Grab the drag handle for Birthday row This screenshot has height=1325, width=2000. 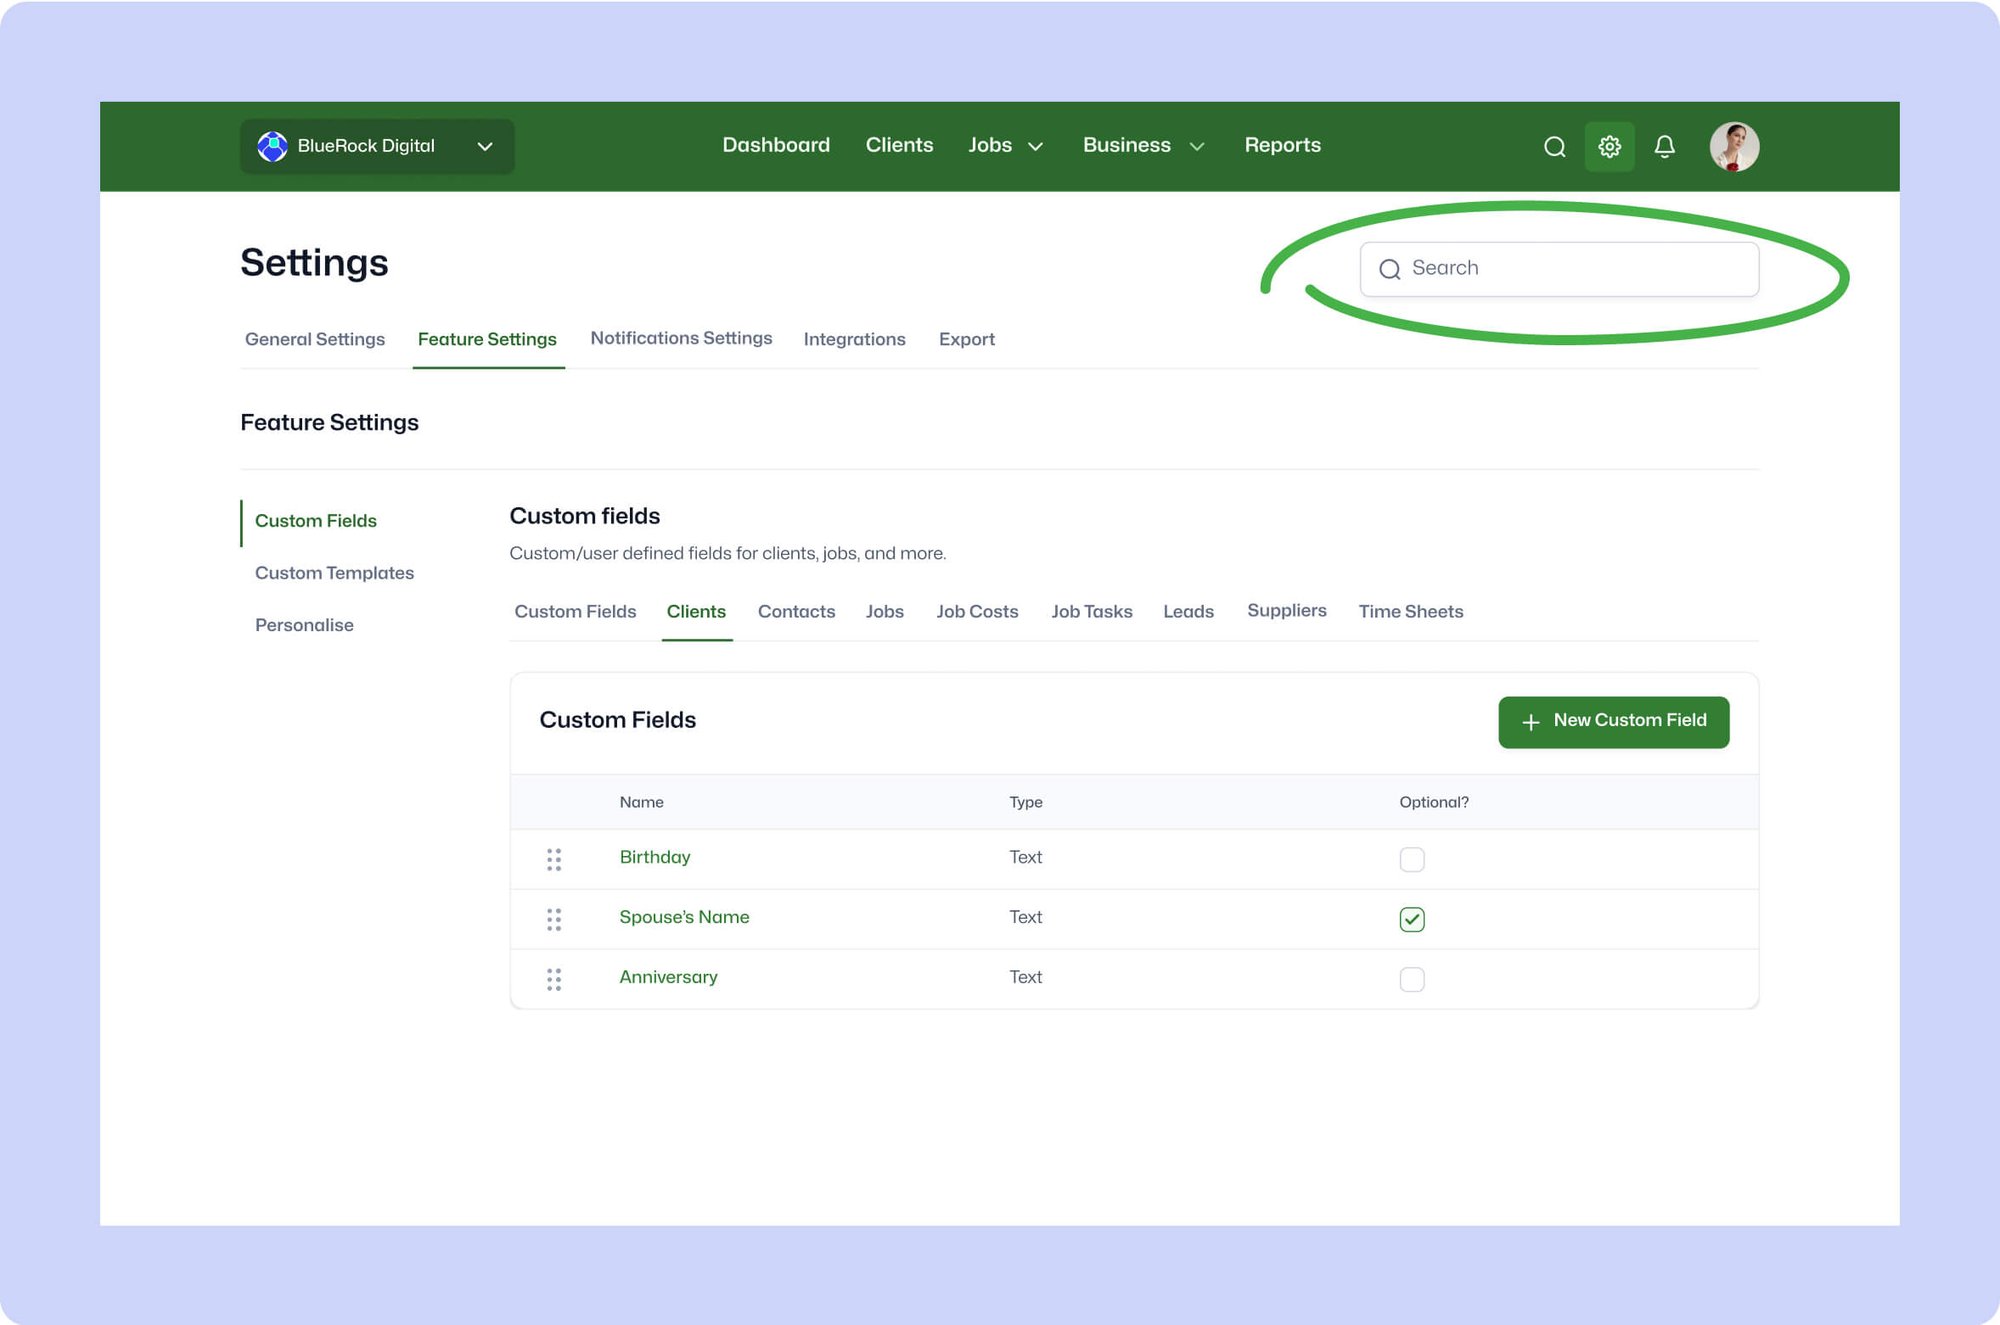point(554,859)
